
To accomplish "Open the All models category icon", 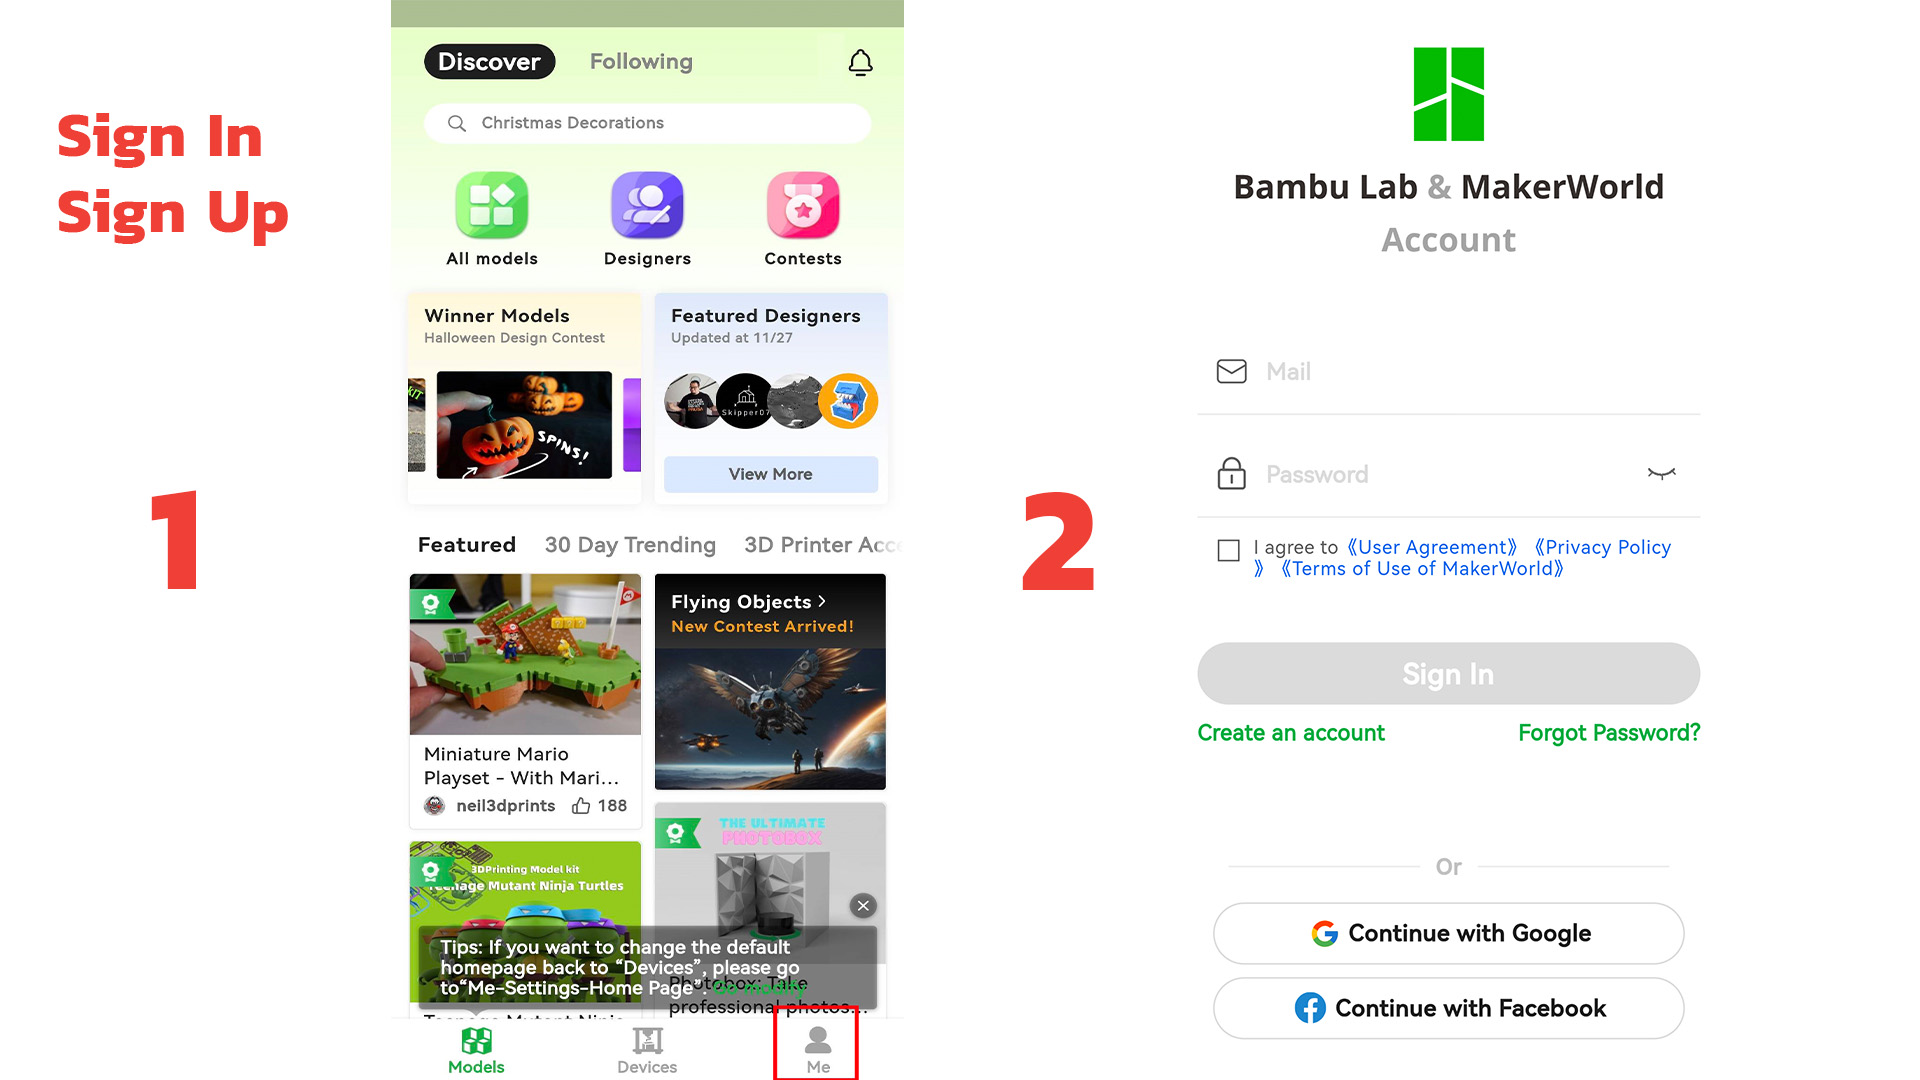I will [x=492, y=205].
